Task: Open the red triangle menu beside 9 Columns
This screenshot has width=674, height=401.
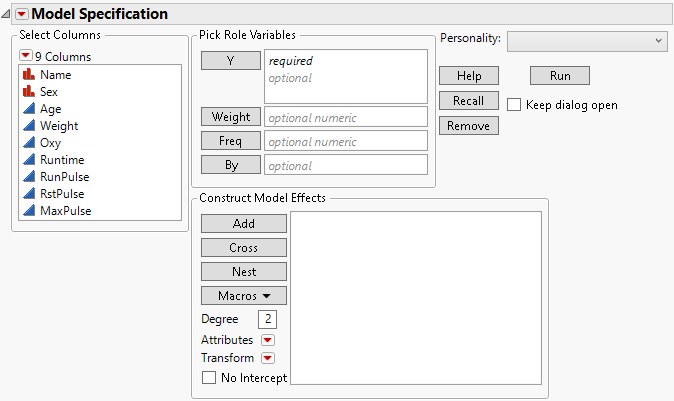Action: pos(26,56)
